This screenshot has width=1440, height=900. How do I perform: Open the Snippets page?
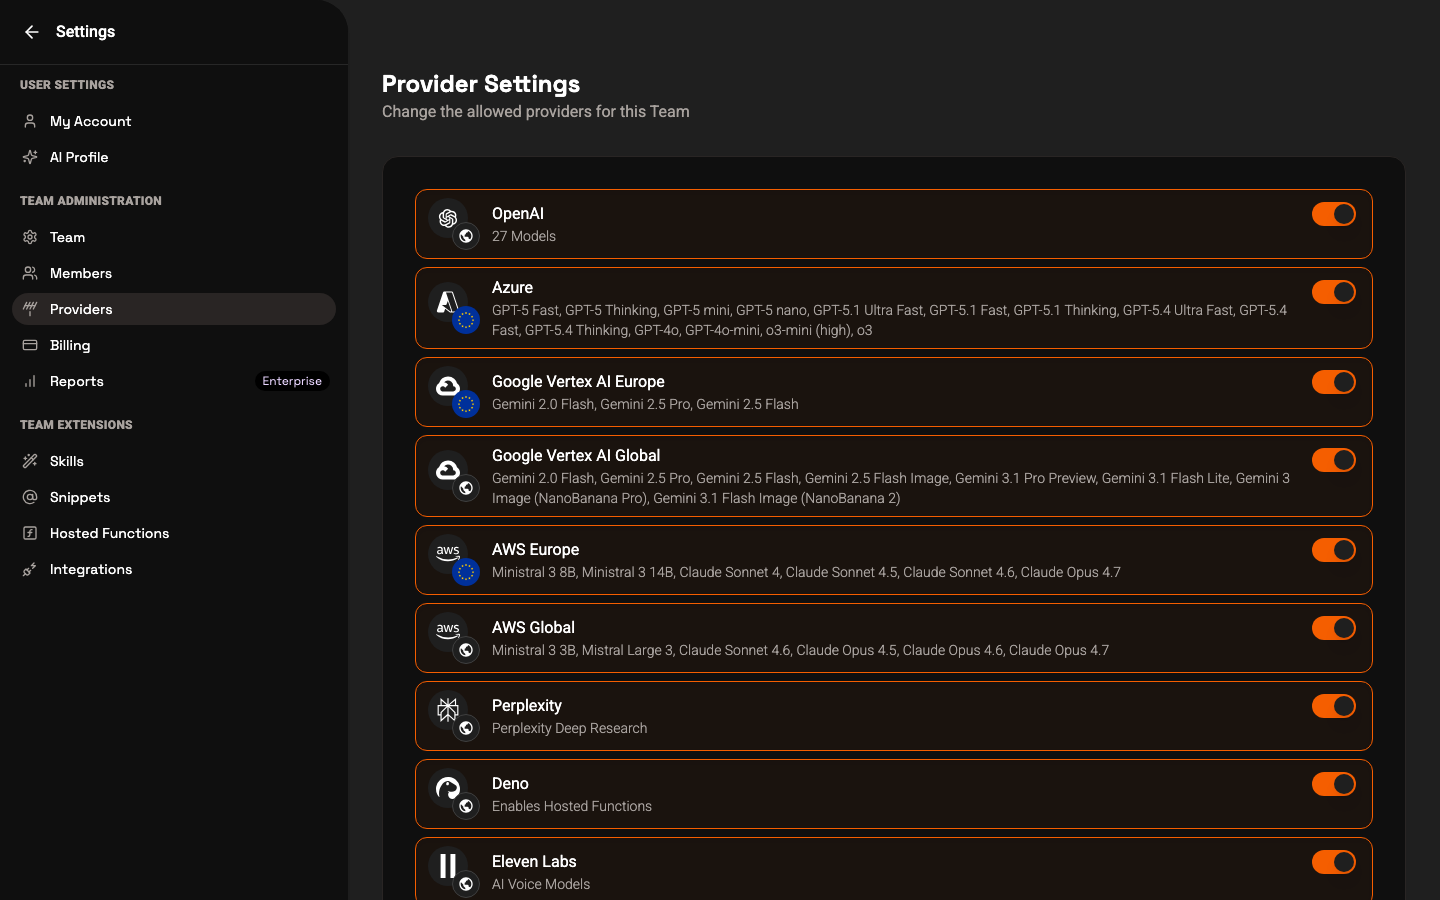click(x=174, y=497)
